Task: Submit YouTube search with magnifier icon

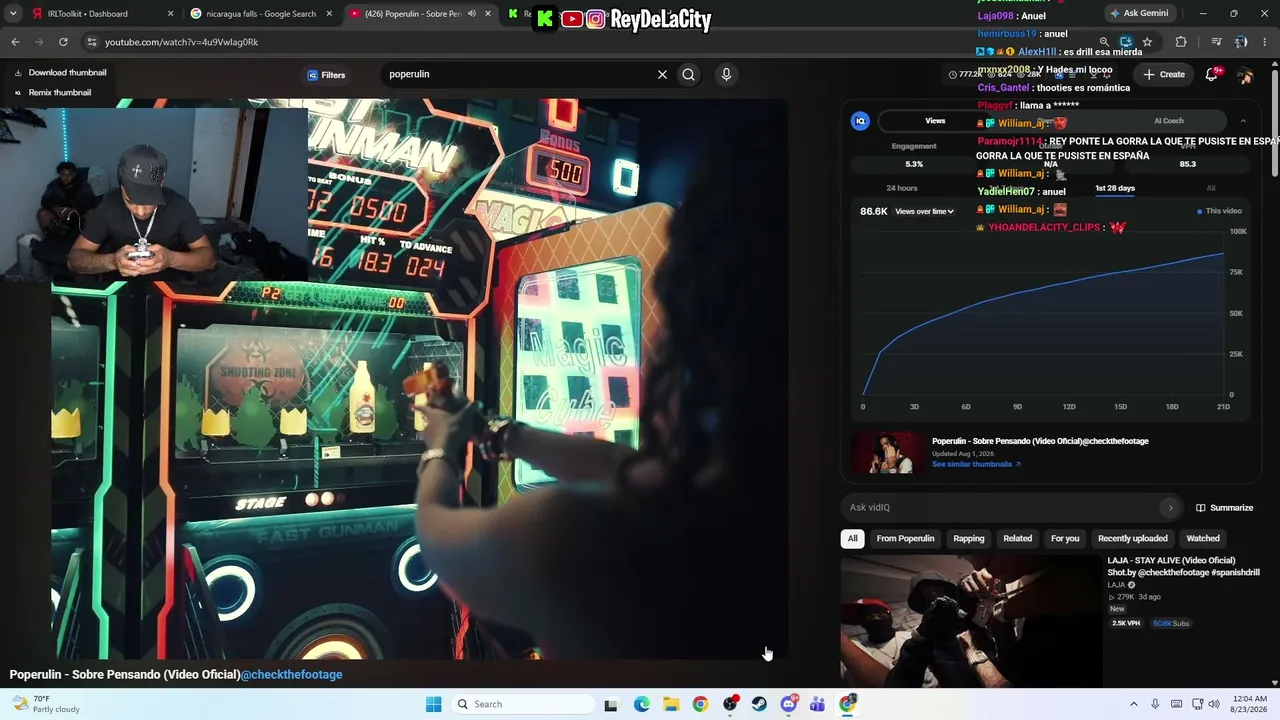Action: coord(689,74)
